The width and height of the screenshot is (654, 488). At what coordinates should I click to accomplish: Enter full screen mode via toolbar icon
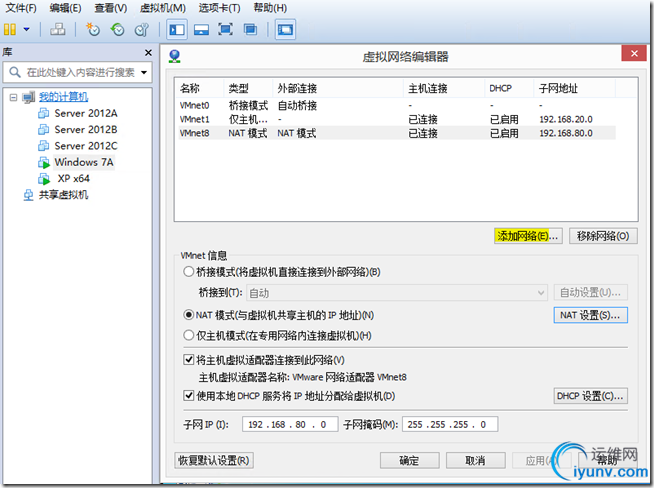tap(226, 29)
